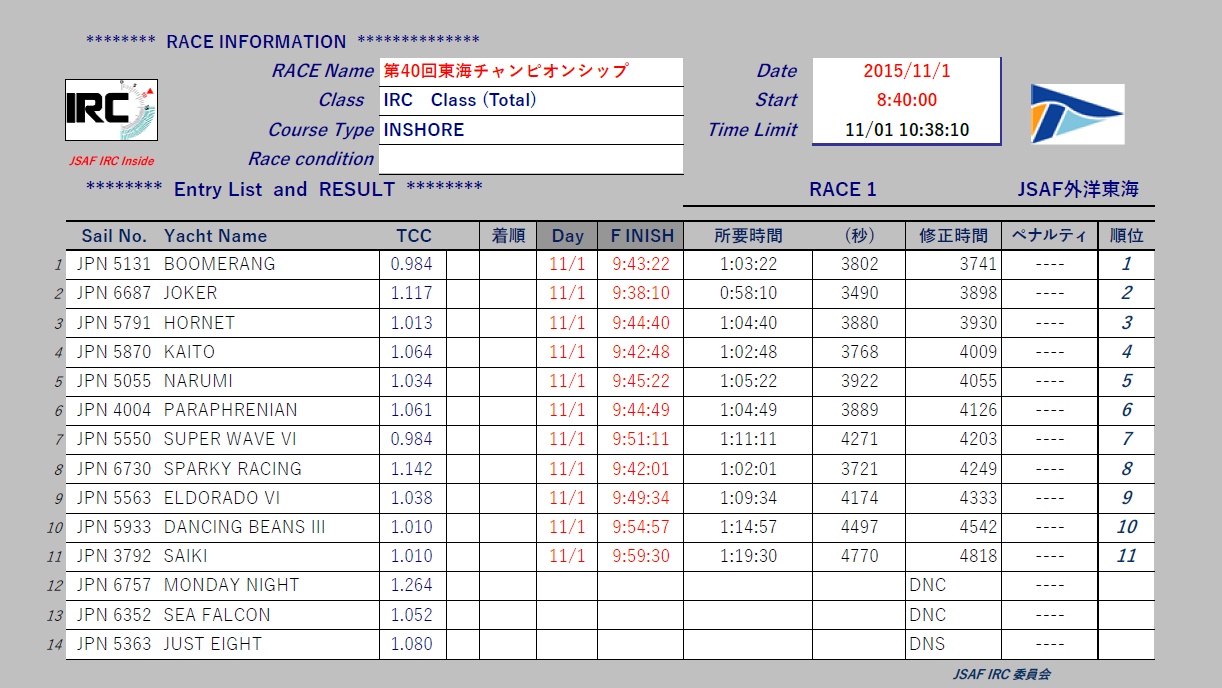Screen dimensions: 1222x688
Task: Select DANCING BEANS III seconds '4497'
Action: (x=859, y=527)
